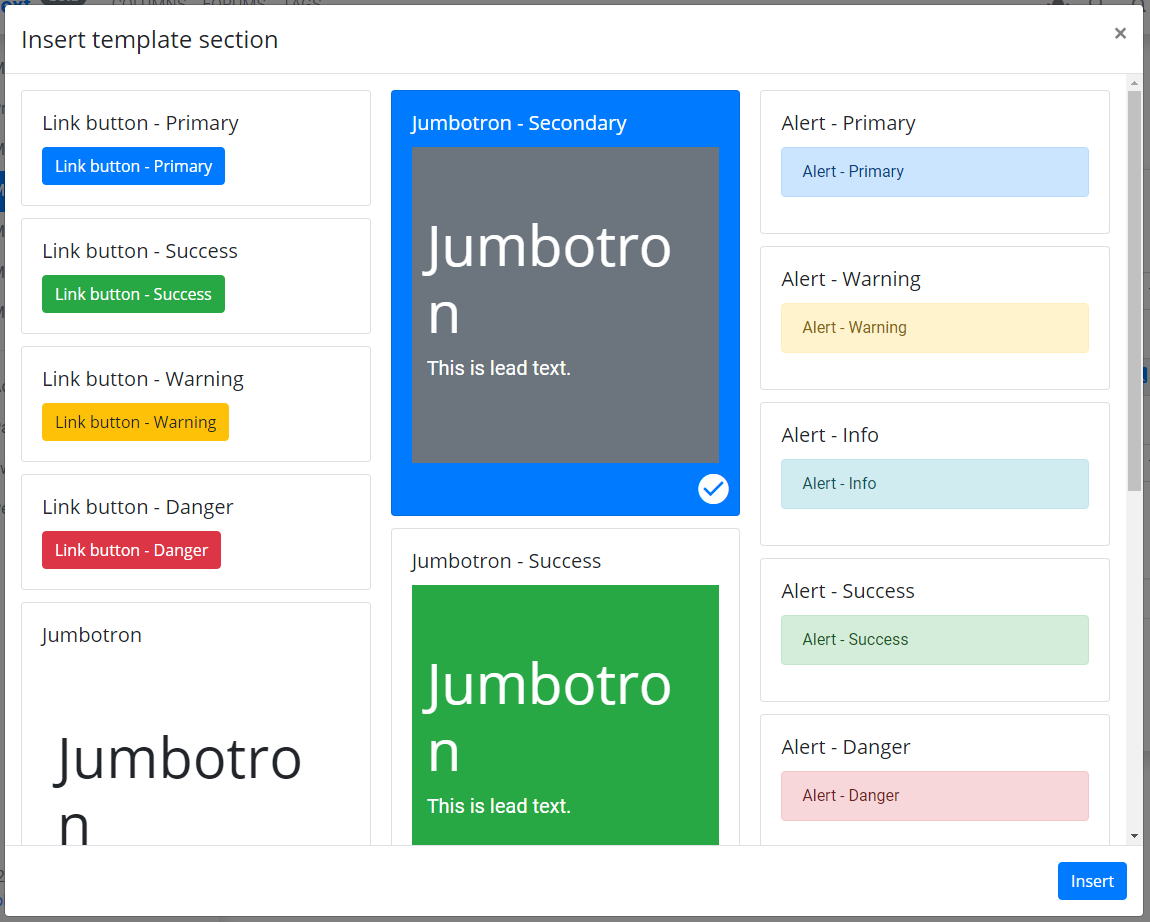The height and width of the screenshot is (922, 1150).
Task: Click the 'Link button - Danger' card heading
Action: tap(137, 507)
